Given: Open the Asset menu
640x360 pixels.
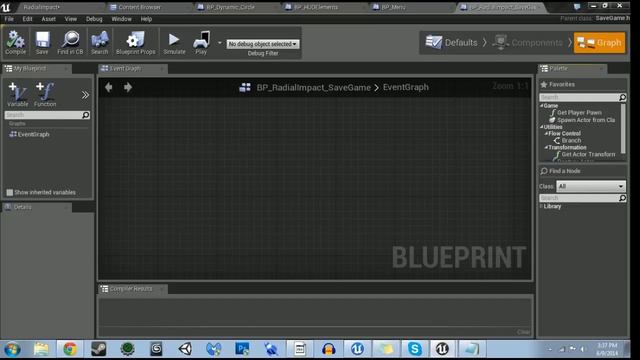Looking at the screenshot, I should (49, 19).
